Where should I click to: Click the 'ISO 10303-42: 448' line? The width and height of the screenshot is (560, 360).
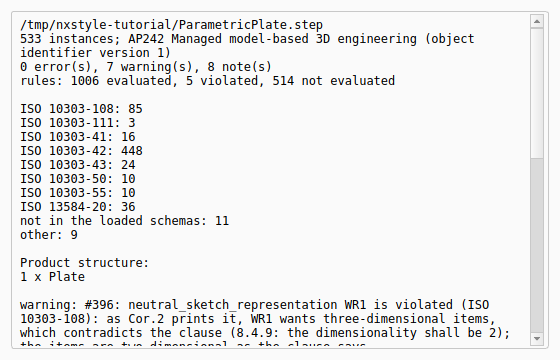(x=81, y=151)
